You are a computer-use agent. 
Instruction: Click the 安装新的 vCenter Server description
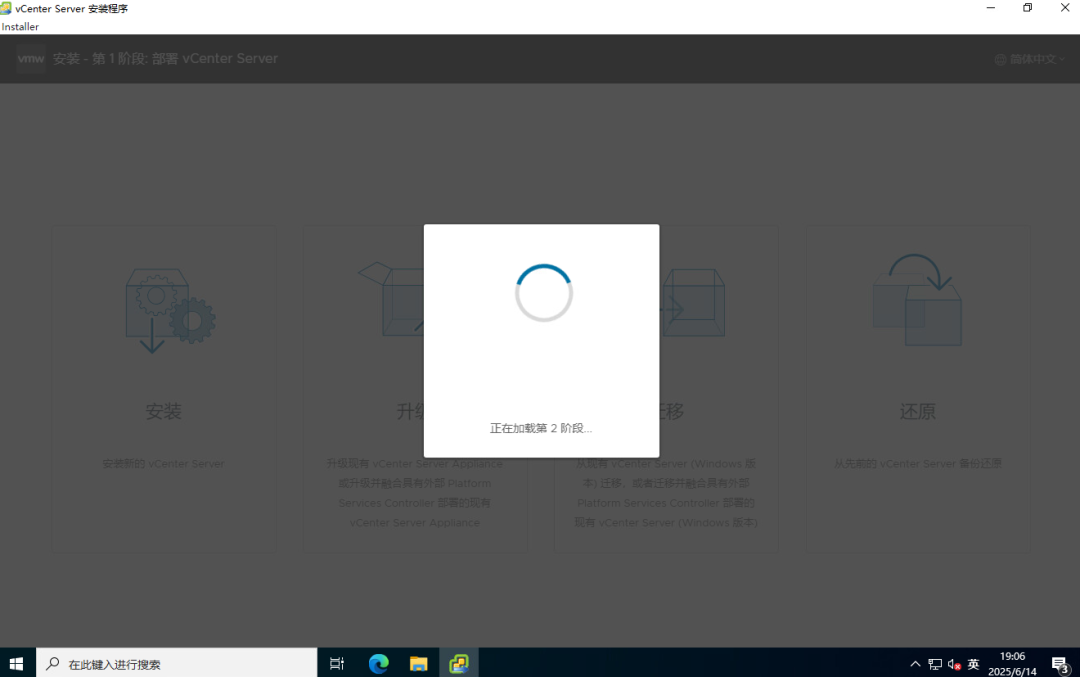(163, 464)
